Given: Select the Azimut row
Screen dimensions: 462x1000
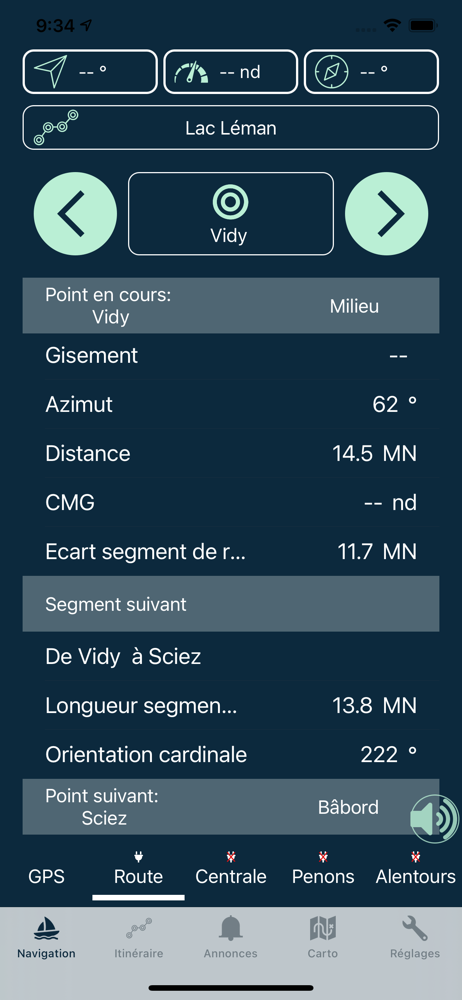Looking at the screenshot, I should pyautogui.click(x=231, y=404).
